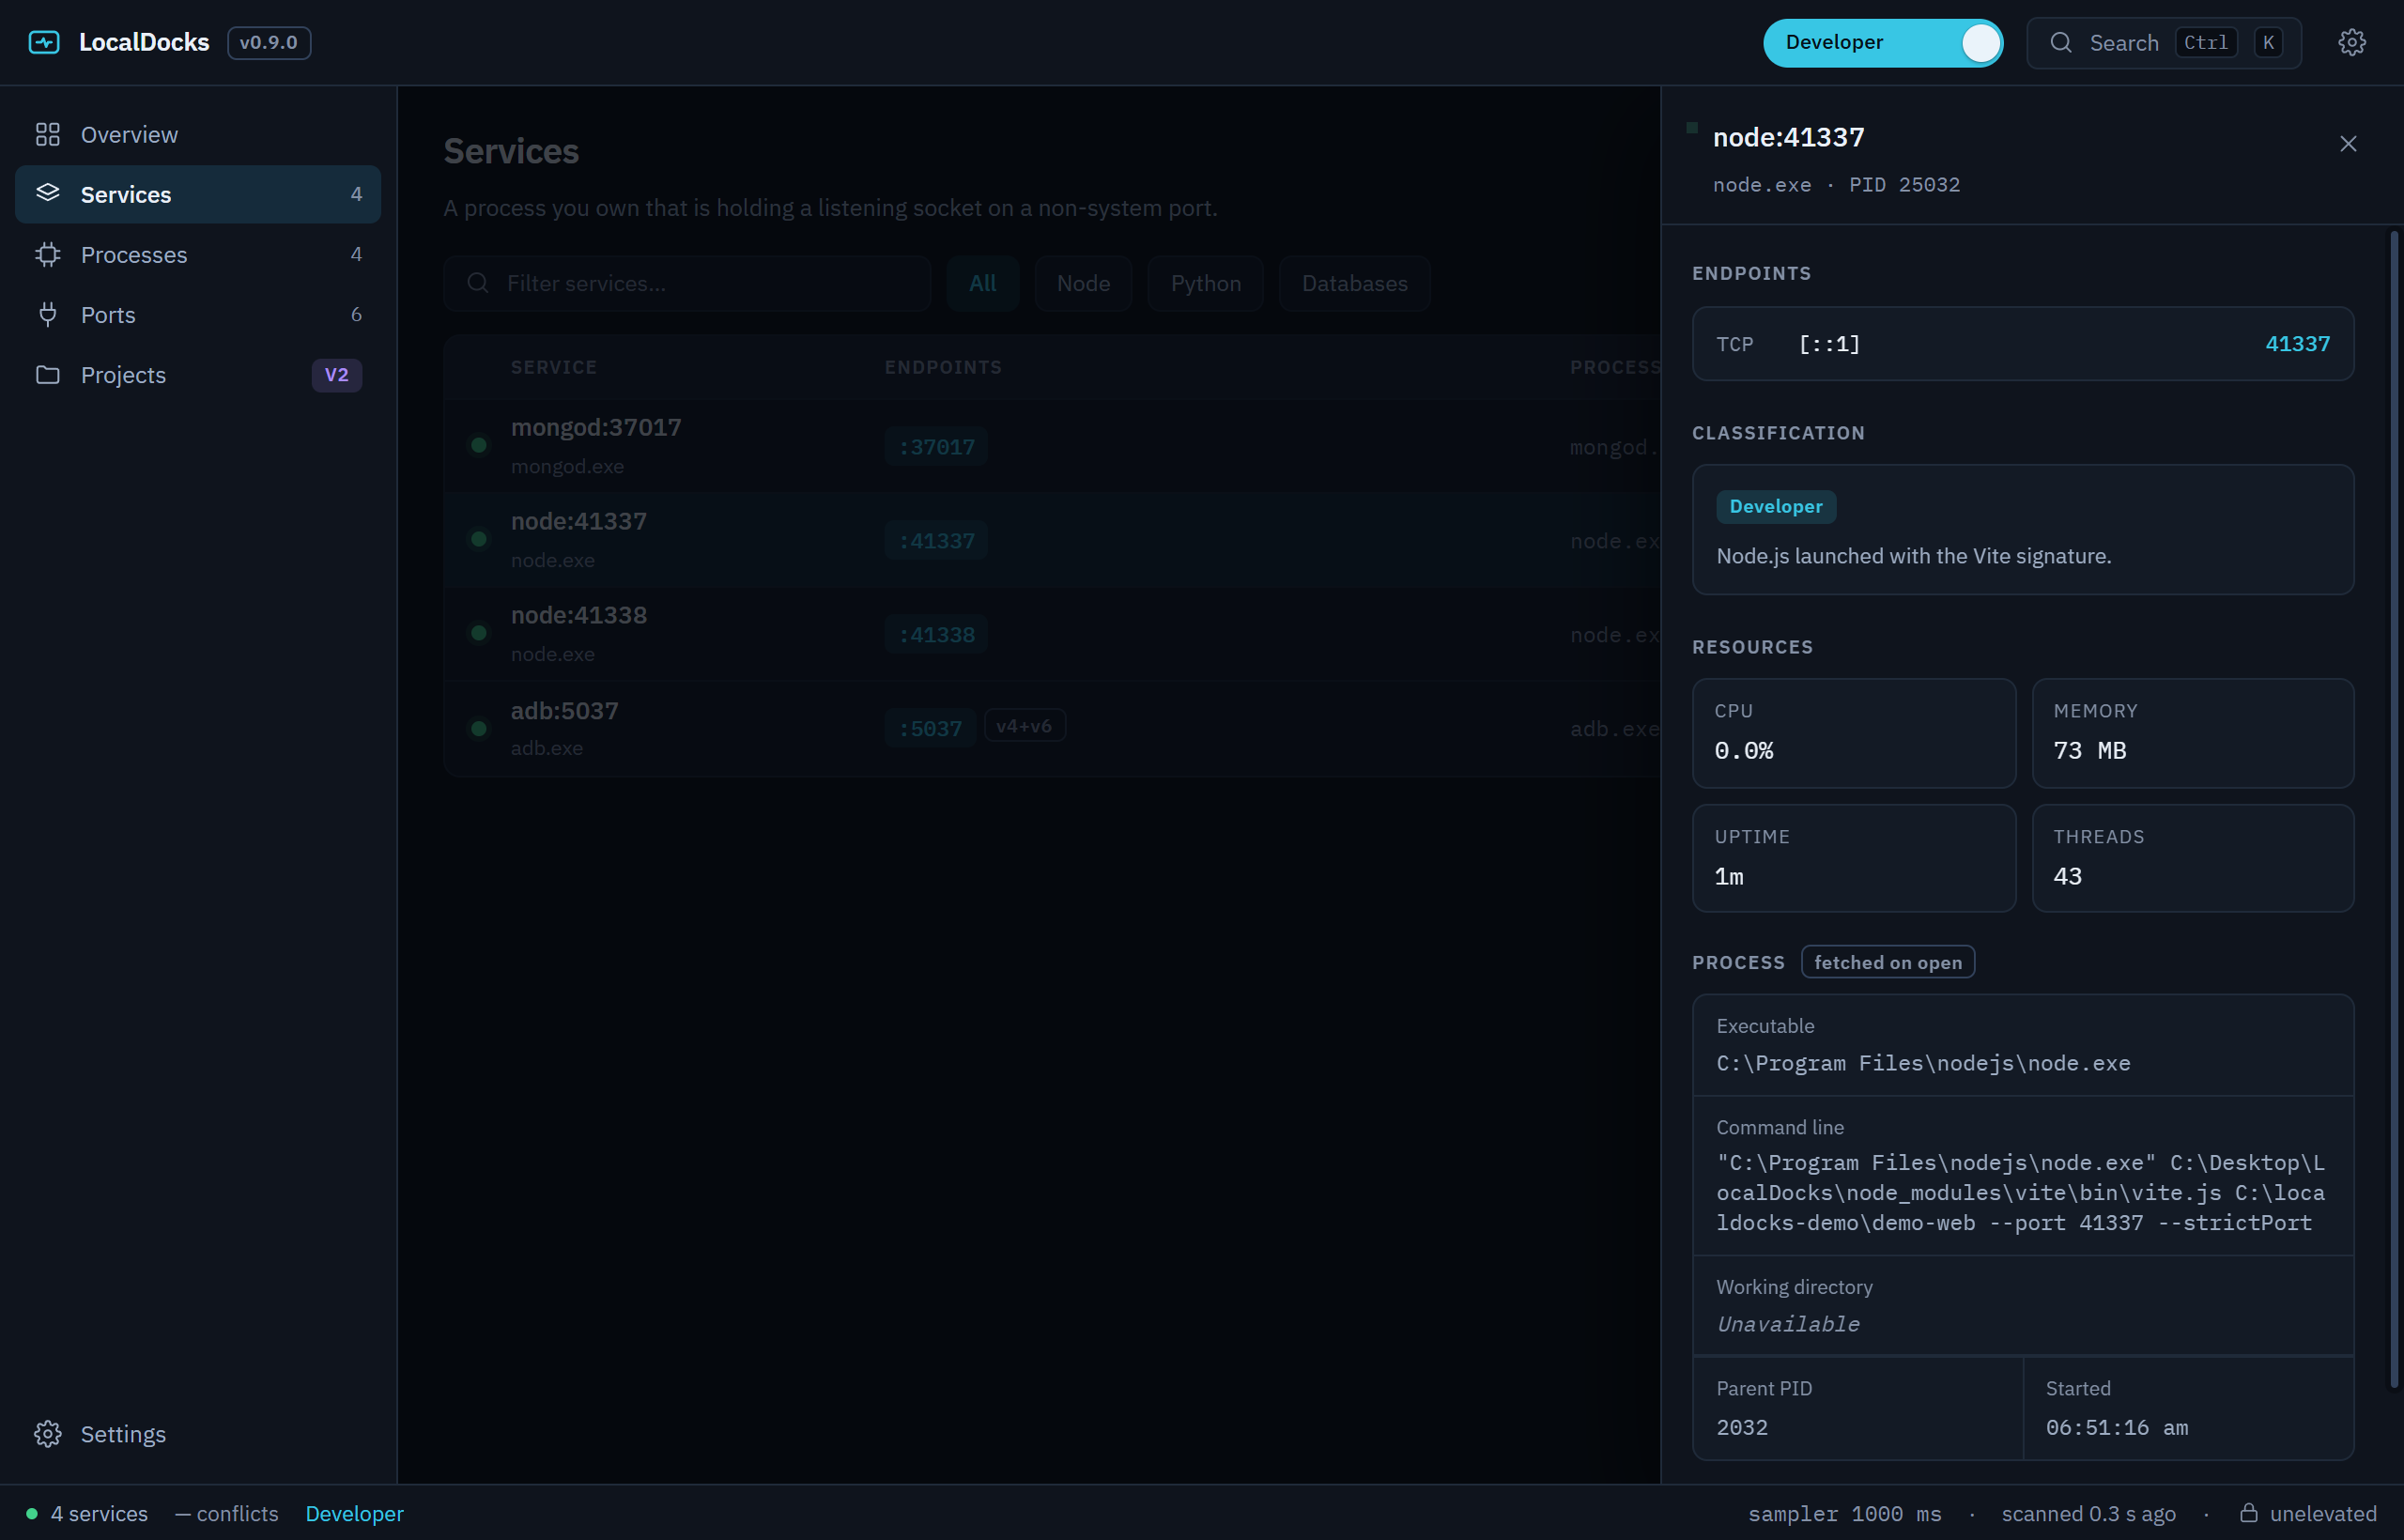Image resolution: width=2404 pixels, height=1540 pixels.
Task: Open the Ports section
Action: 198,314
